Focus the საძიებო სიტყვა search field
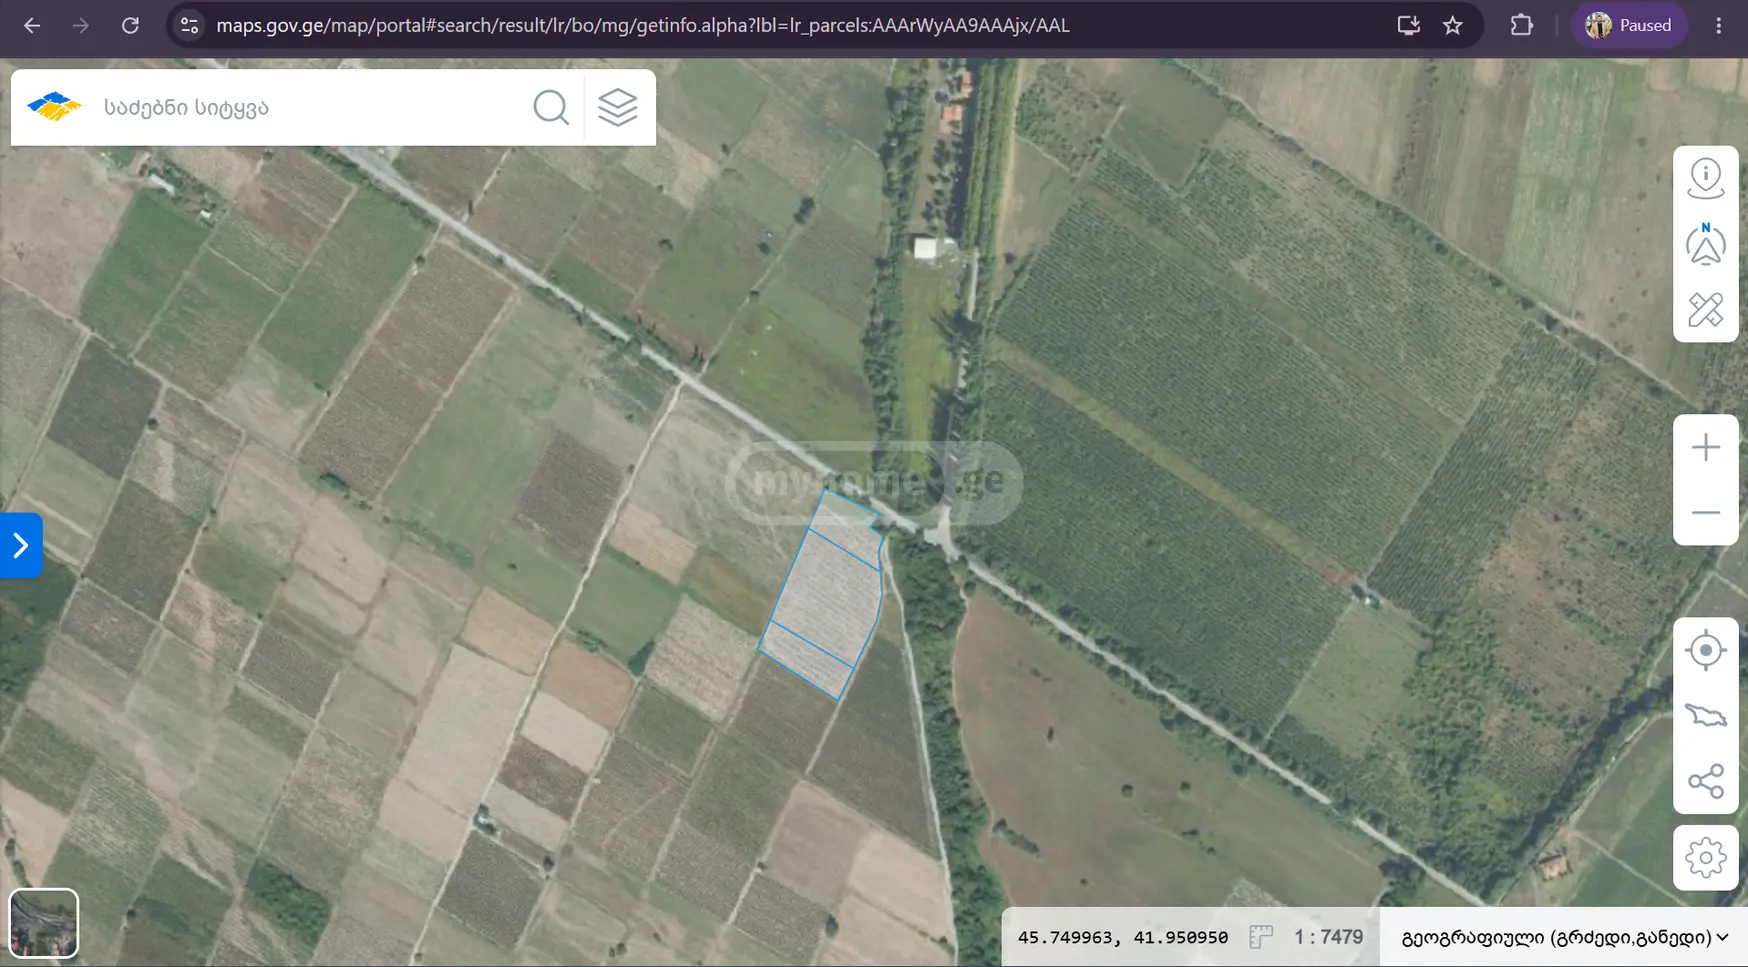 [310, 107]
